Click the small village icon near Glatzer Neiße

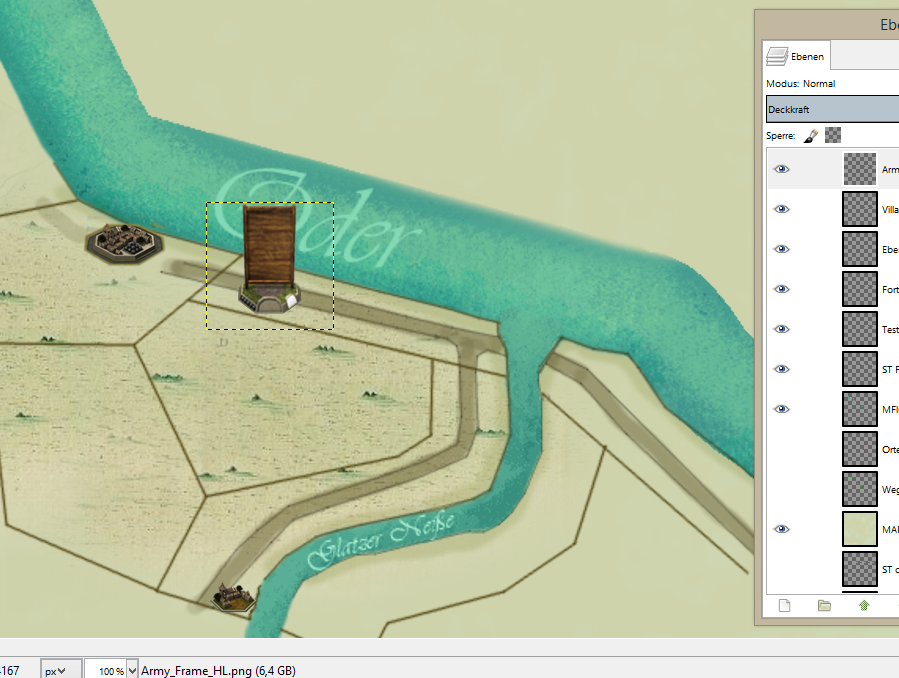tap(234, 597)
